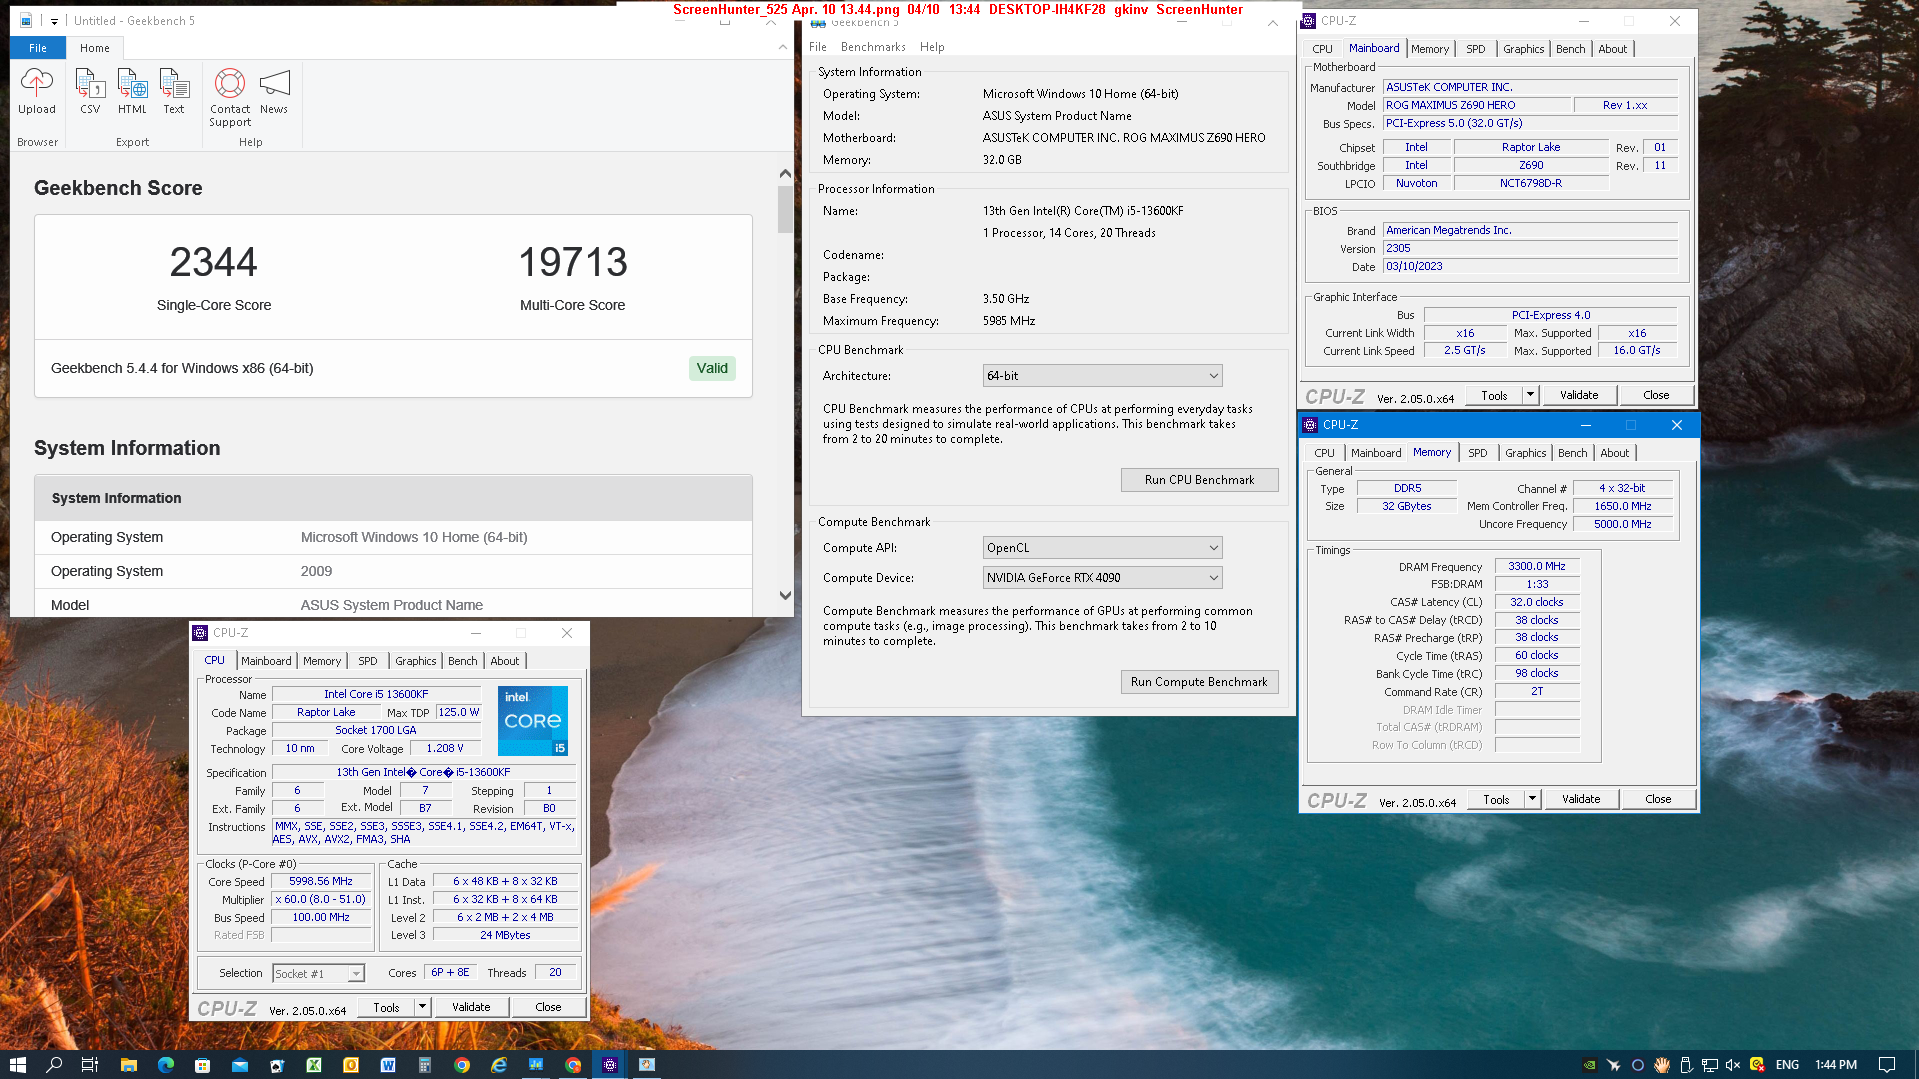1919x1079 pixels.
Task: Click the muted speaker tray icon
Action: (x=1733, y=1065)
